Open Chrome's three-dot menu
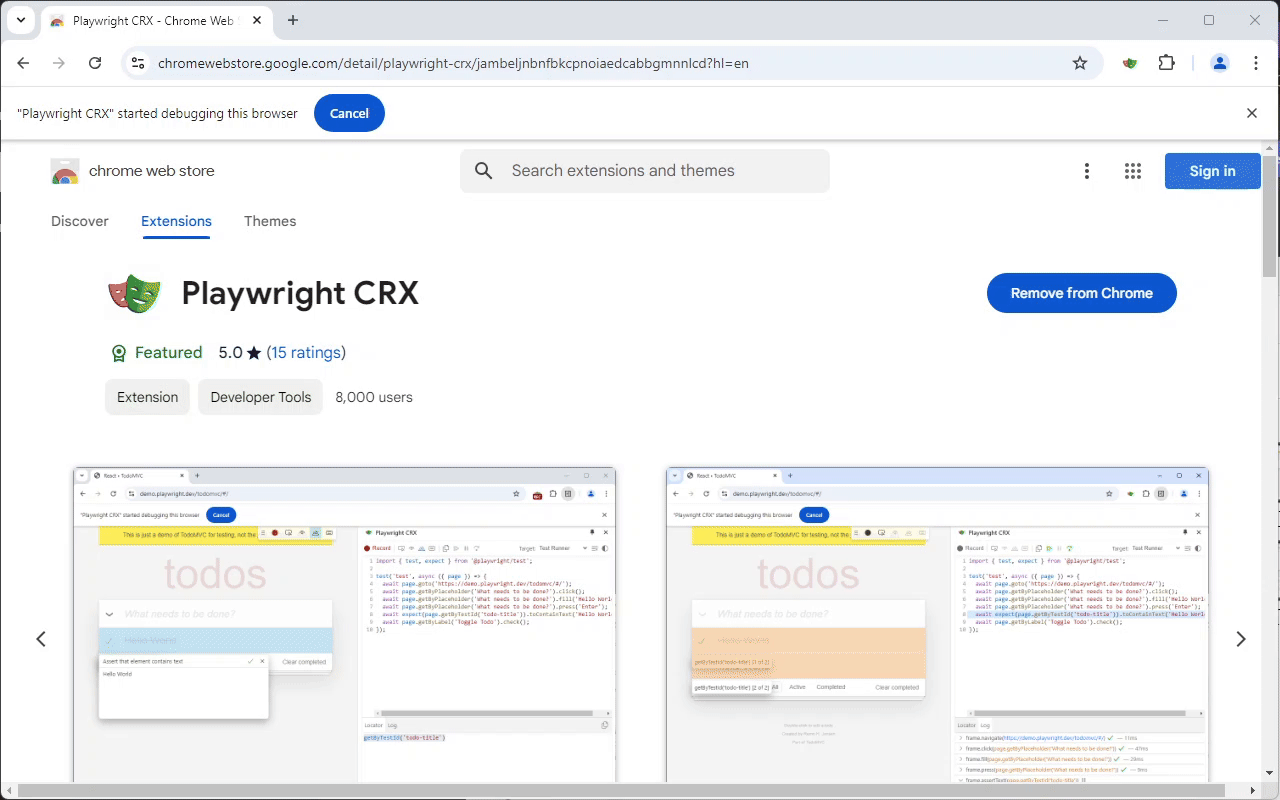 [1256, 63]
